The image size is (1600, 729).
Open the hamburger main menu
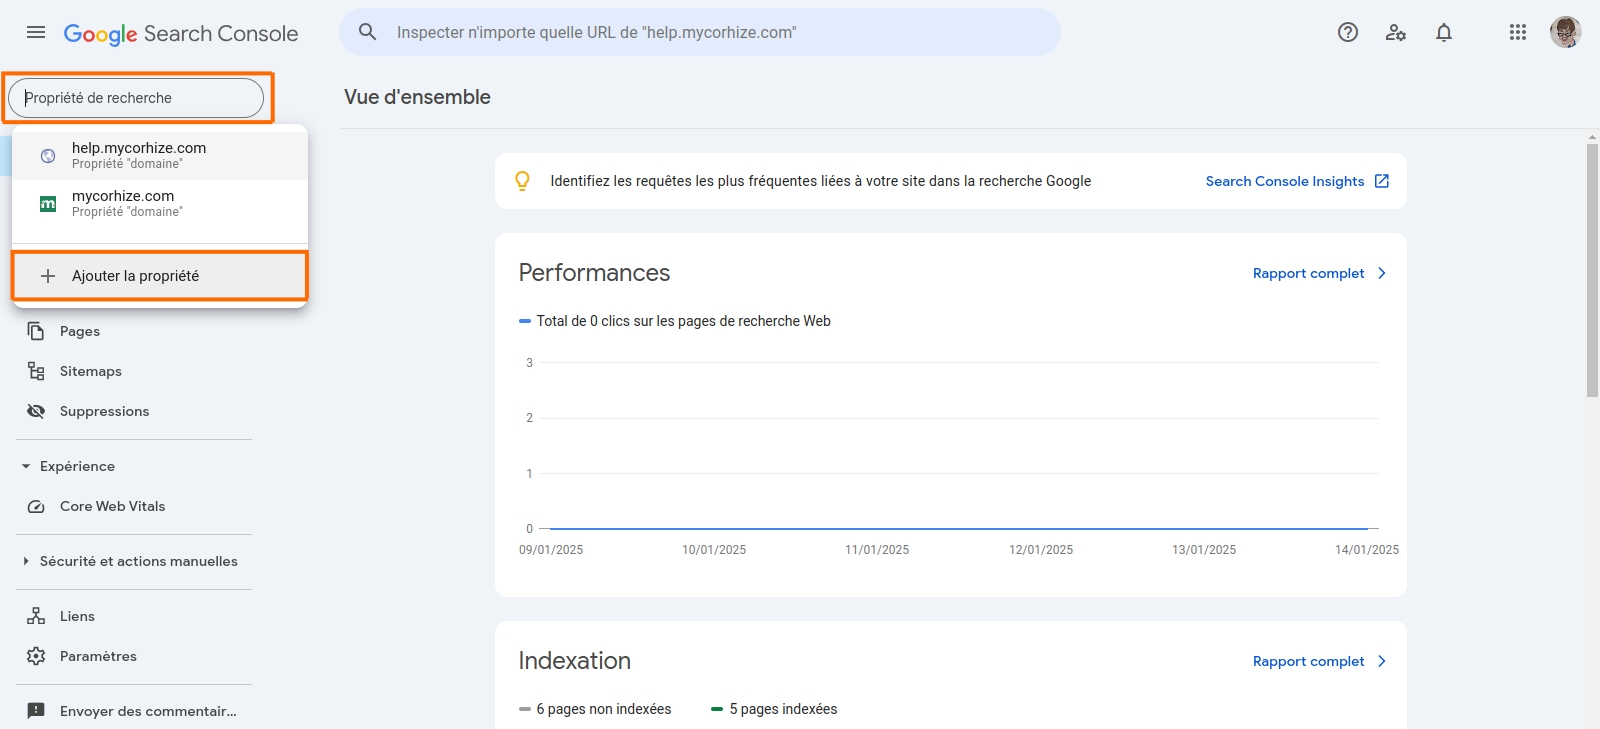pos(36,32)
